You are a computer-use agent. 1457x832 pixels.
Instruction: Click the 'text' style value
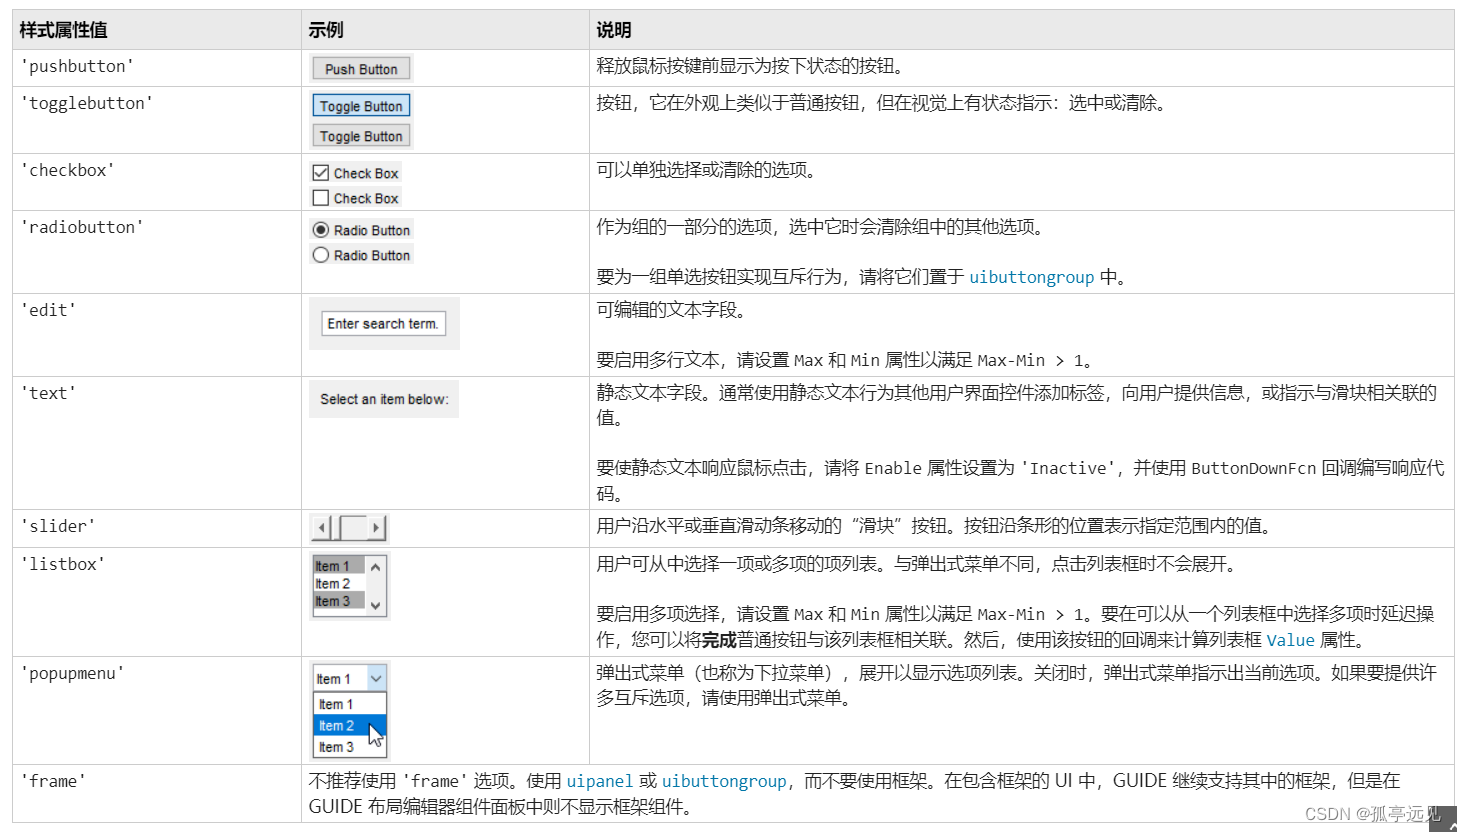click(48, 393)
